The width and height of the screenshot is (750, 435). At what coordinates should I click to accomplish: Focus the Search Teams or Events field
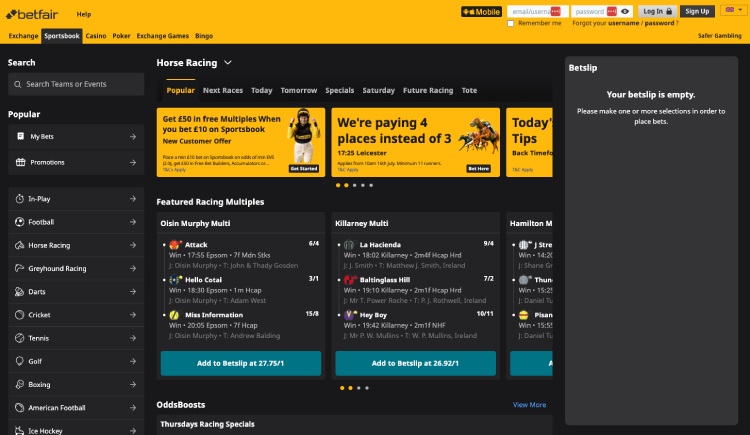(76, 84)
